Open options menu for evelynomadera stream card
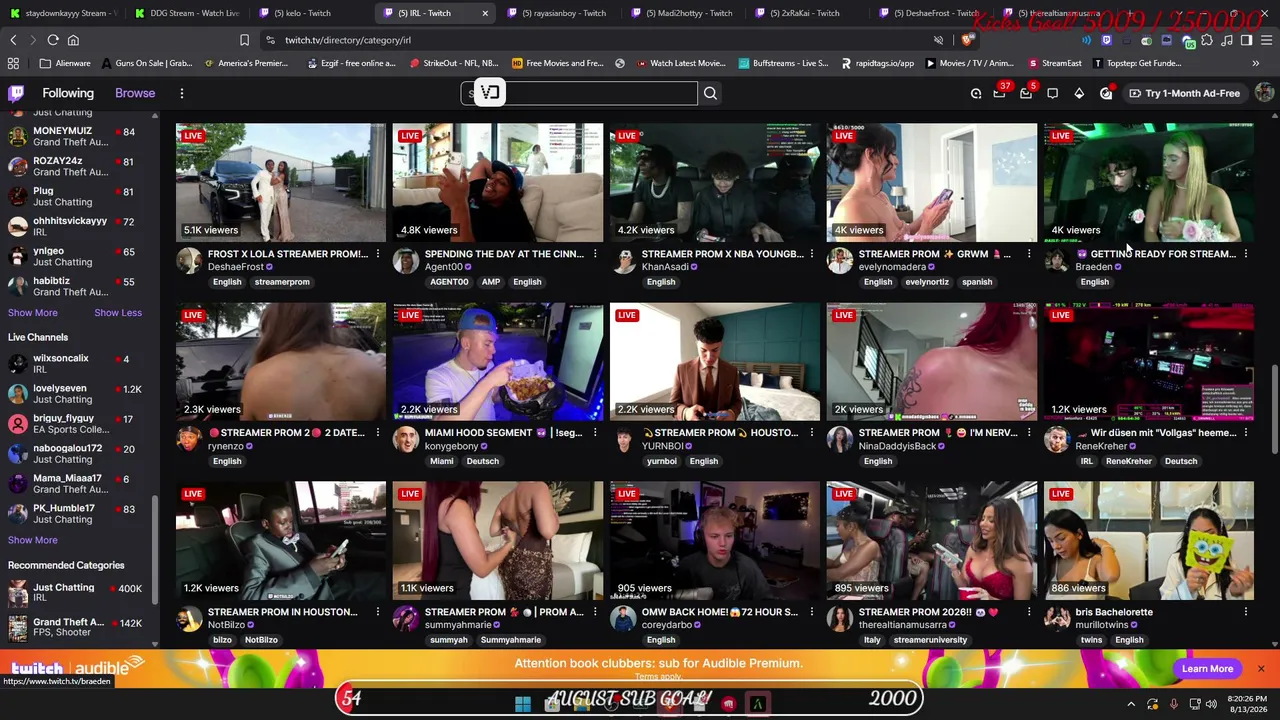 [1028, 254]
